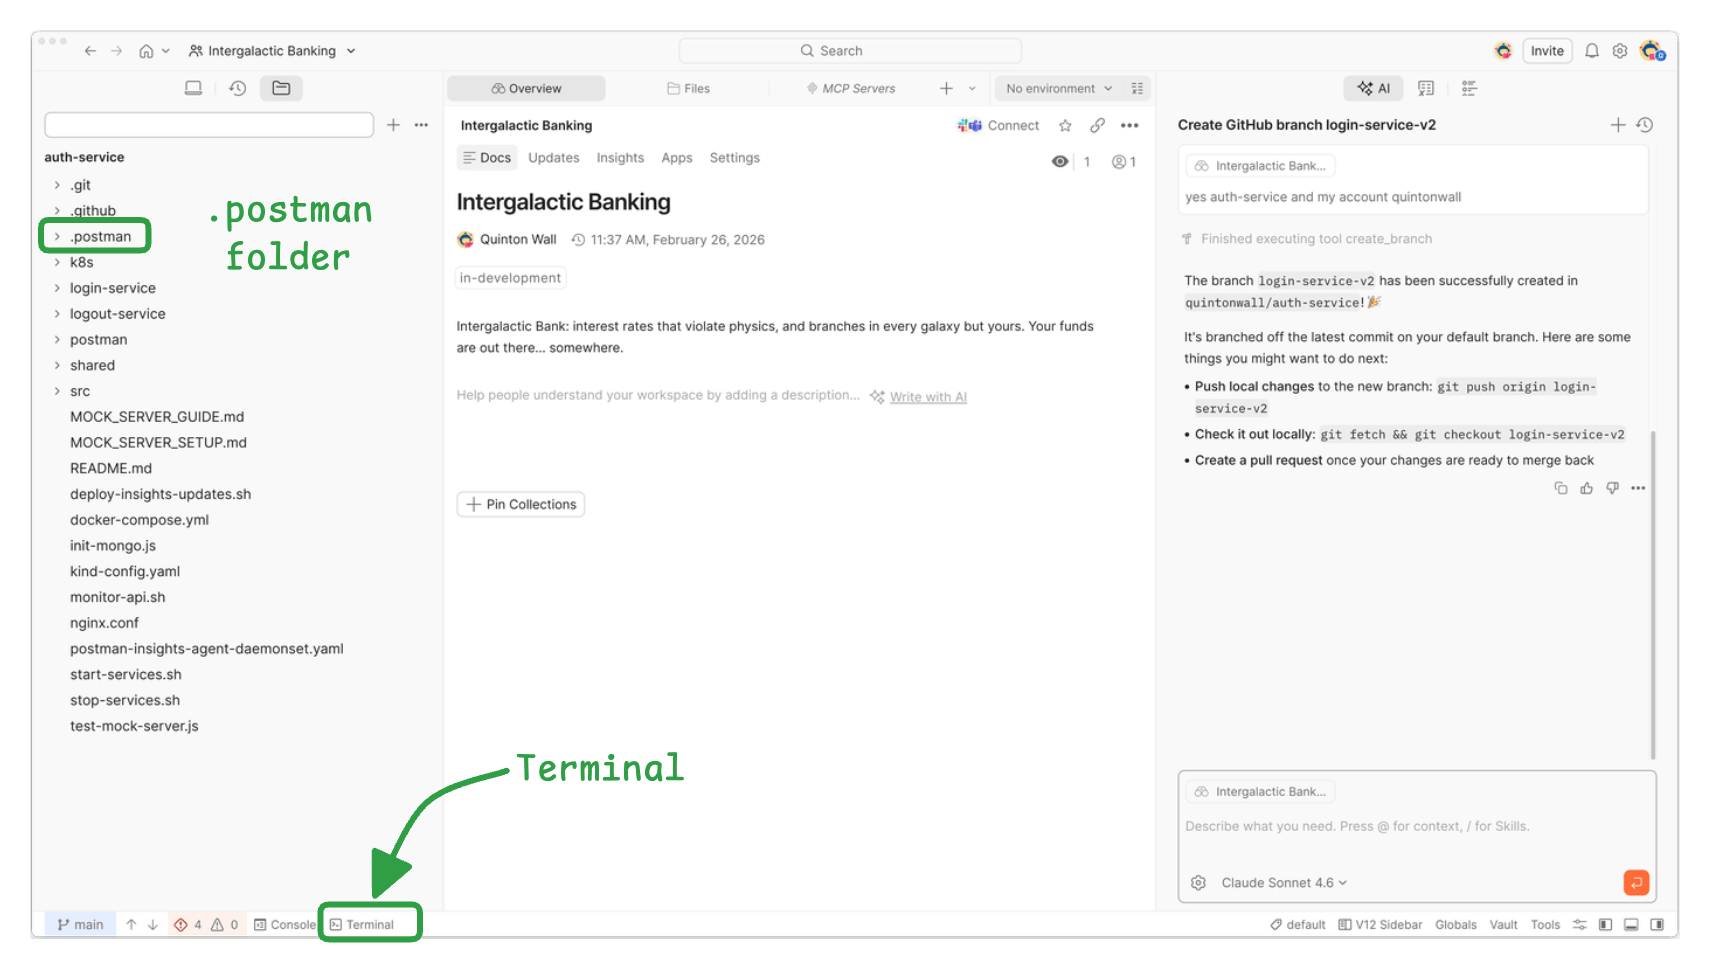Open workspace more actions ellipsis
Viewport: 1710px width, 969px height.
click(1129, 125)
